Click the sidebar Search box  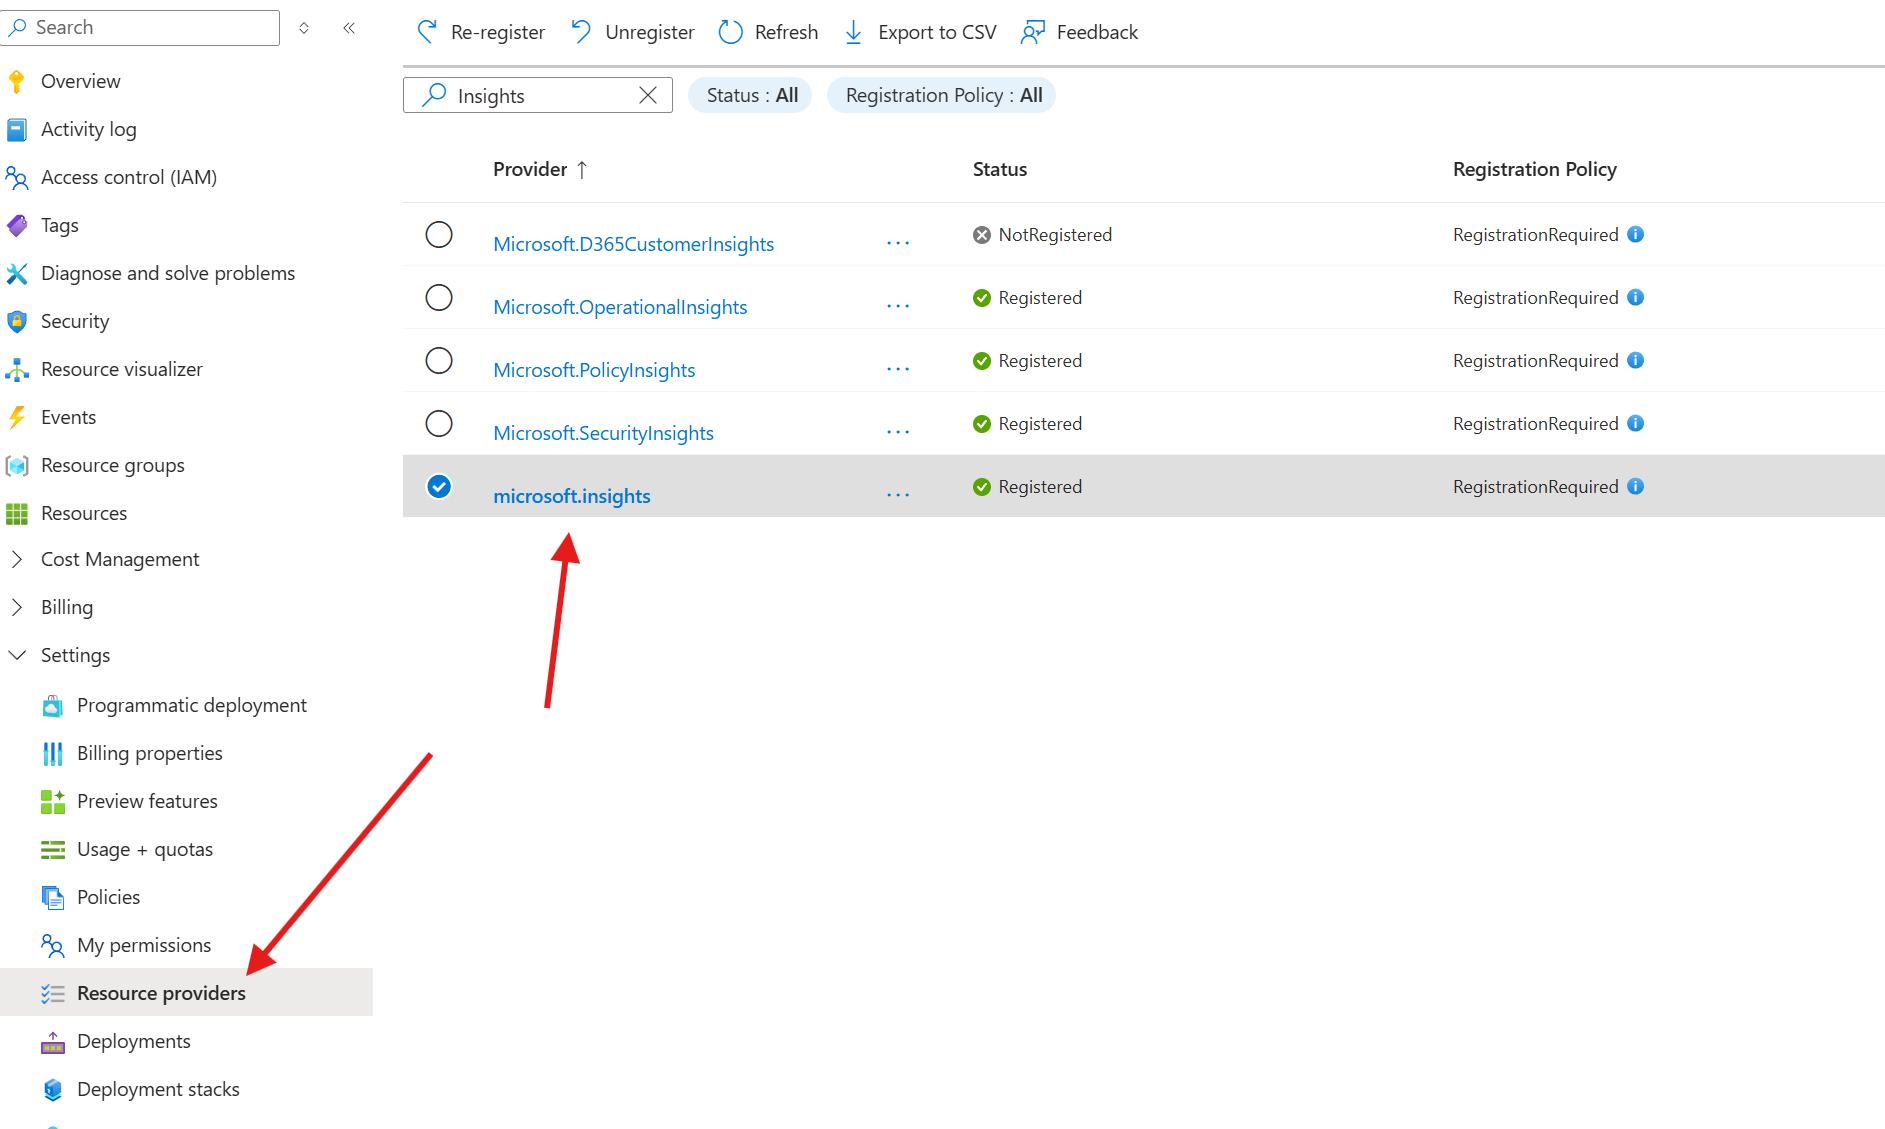[x=140, y=27]
